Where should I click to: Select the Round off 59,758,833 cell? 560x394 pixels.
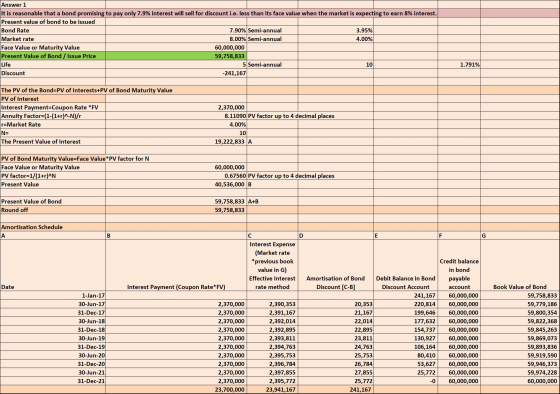pyautogui.click(x=176, y=210)
